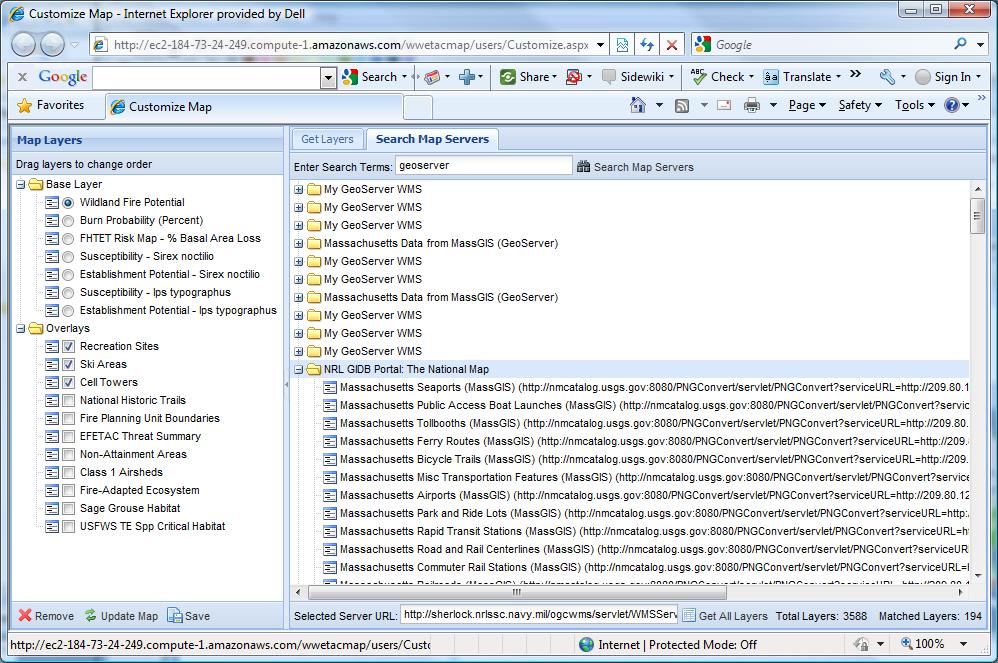Click the horizontal scrollbar thumb in results
This screenshot has height=663, width=998.
517,592
